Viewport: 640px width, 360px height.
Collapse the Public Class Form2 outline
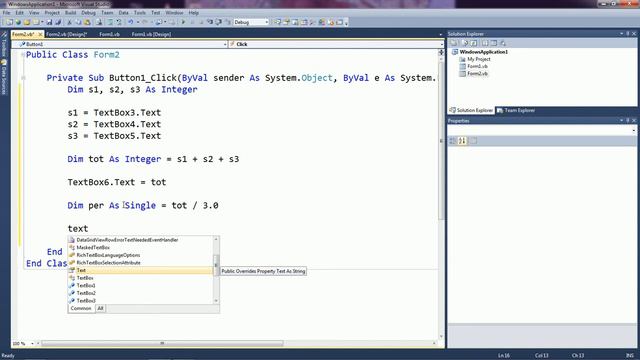[x=23, y=55]
